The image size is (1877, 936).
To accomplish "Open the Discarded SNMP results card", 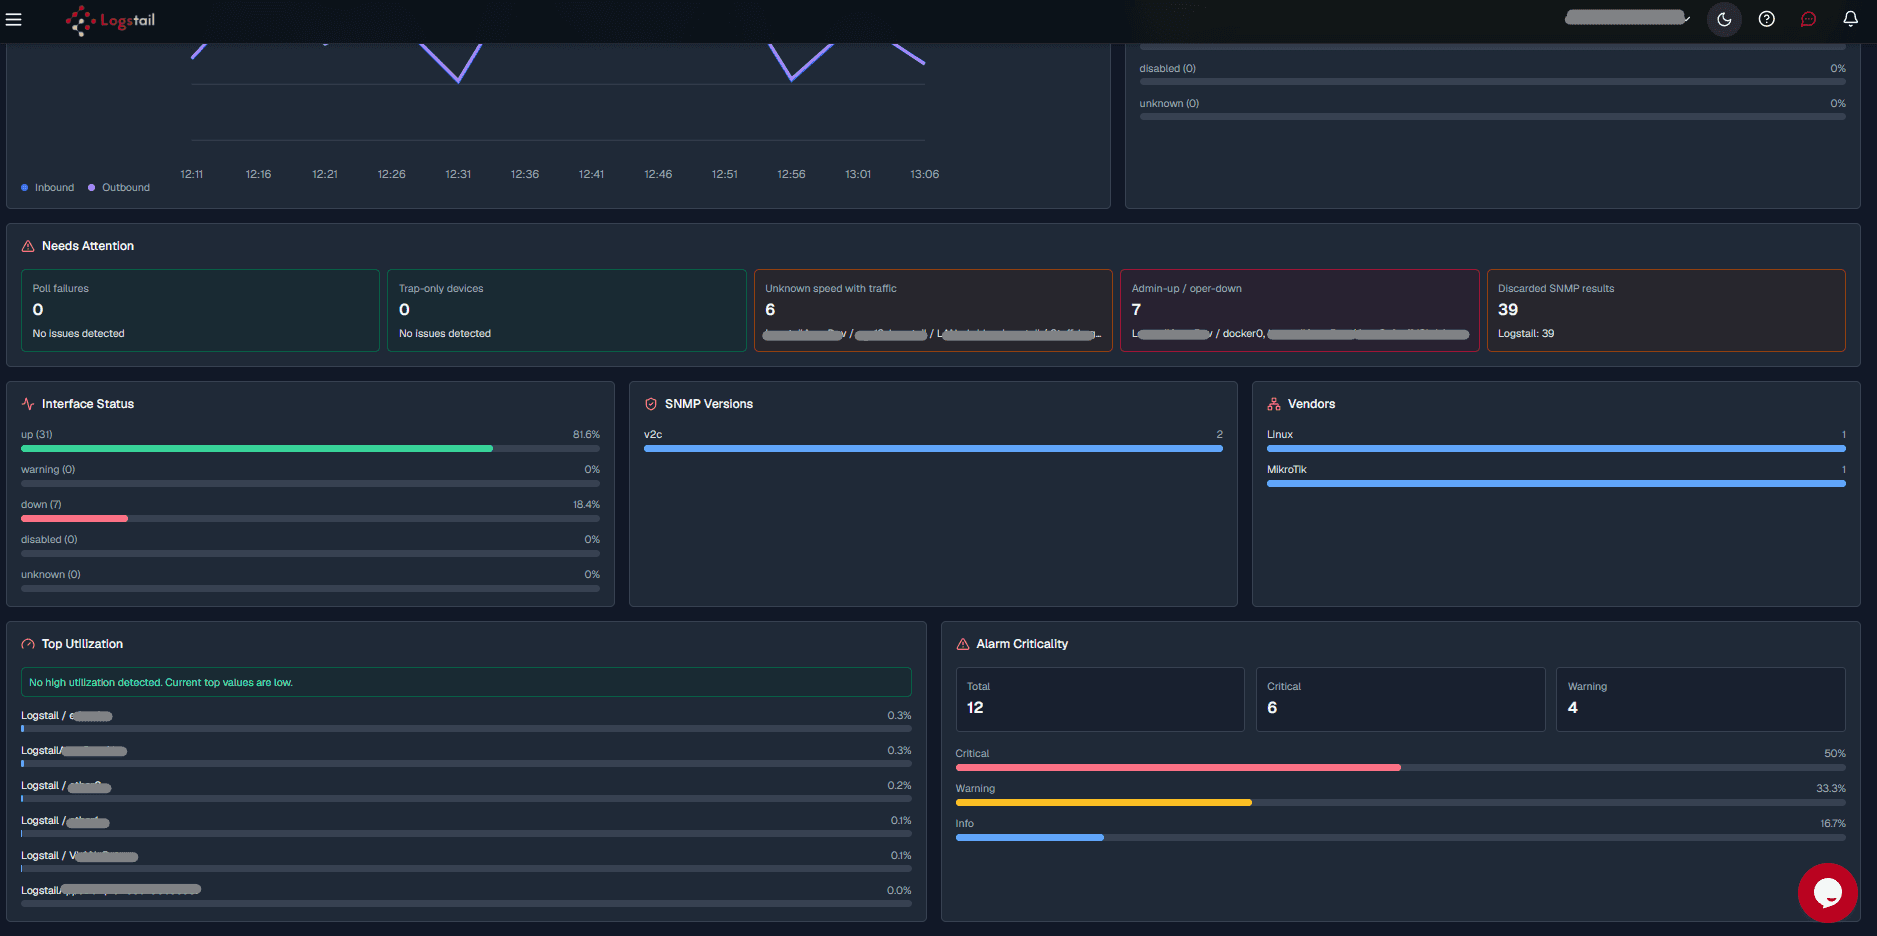I will coord(1666,310).
